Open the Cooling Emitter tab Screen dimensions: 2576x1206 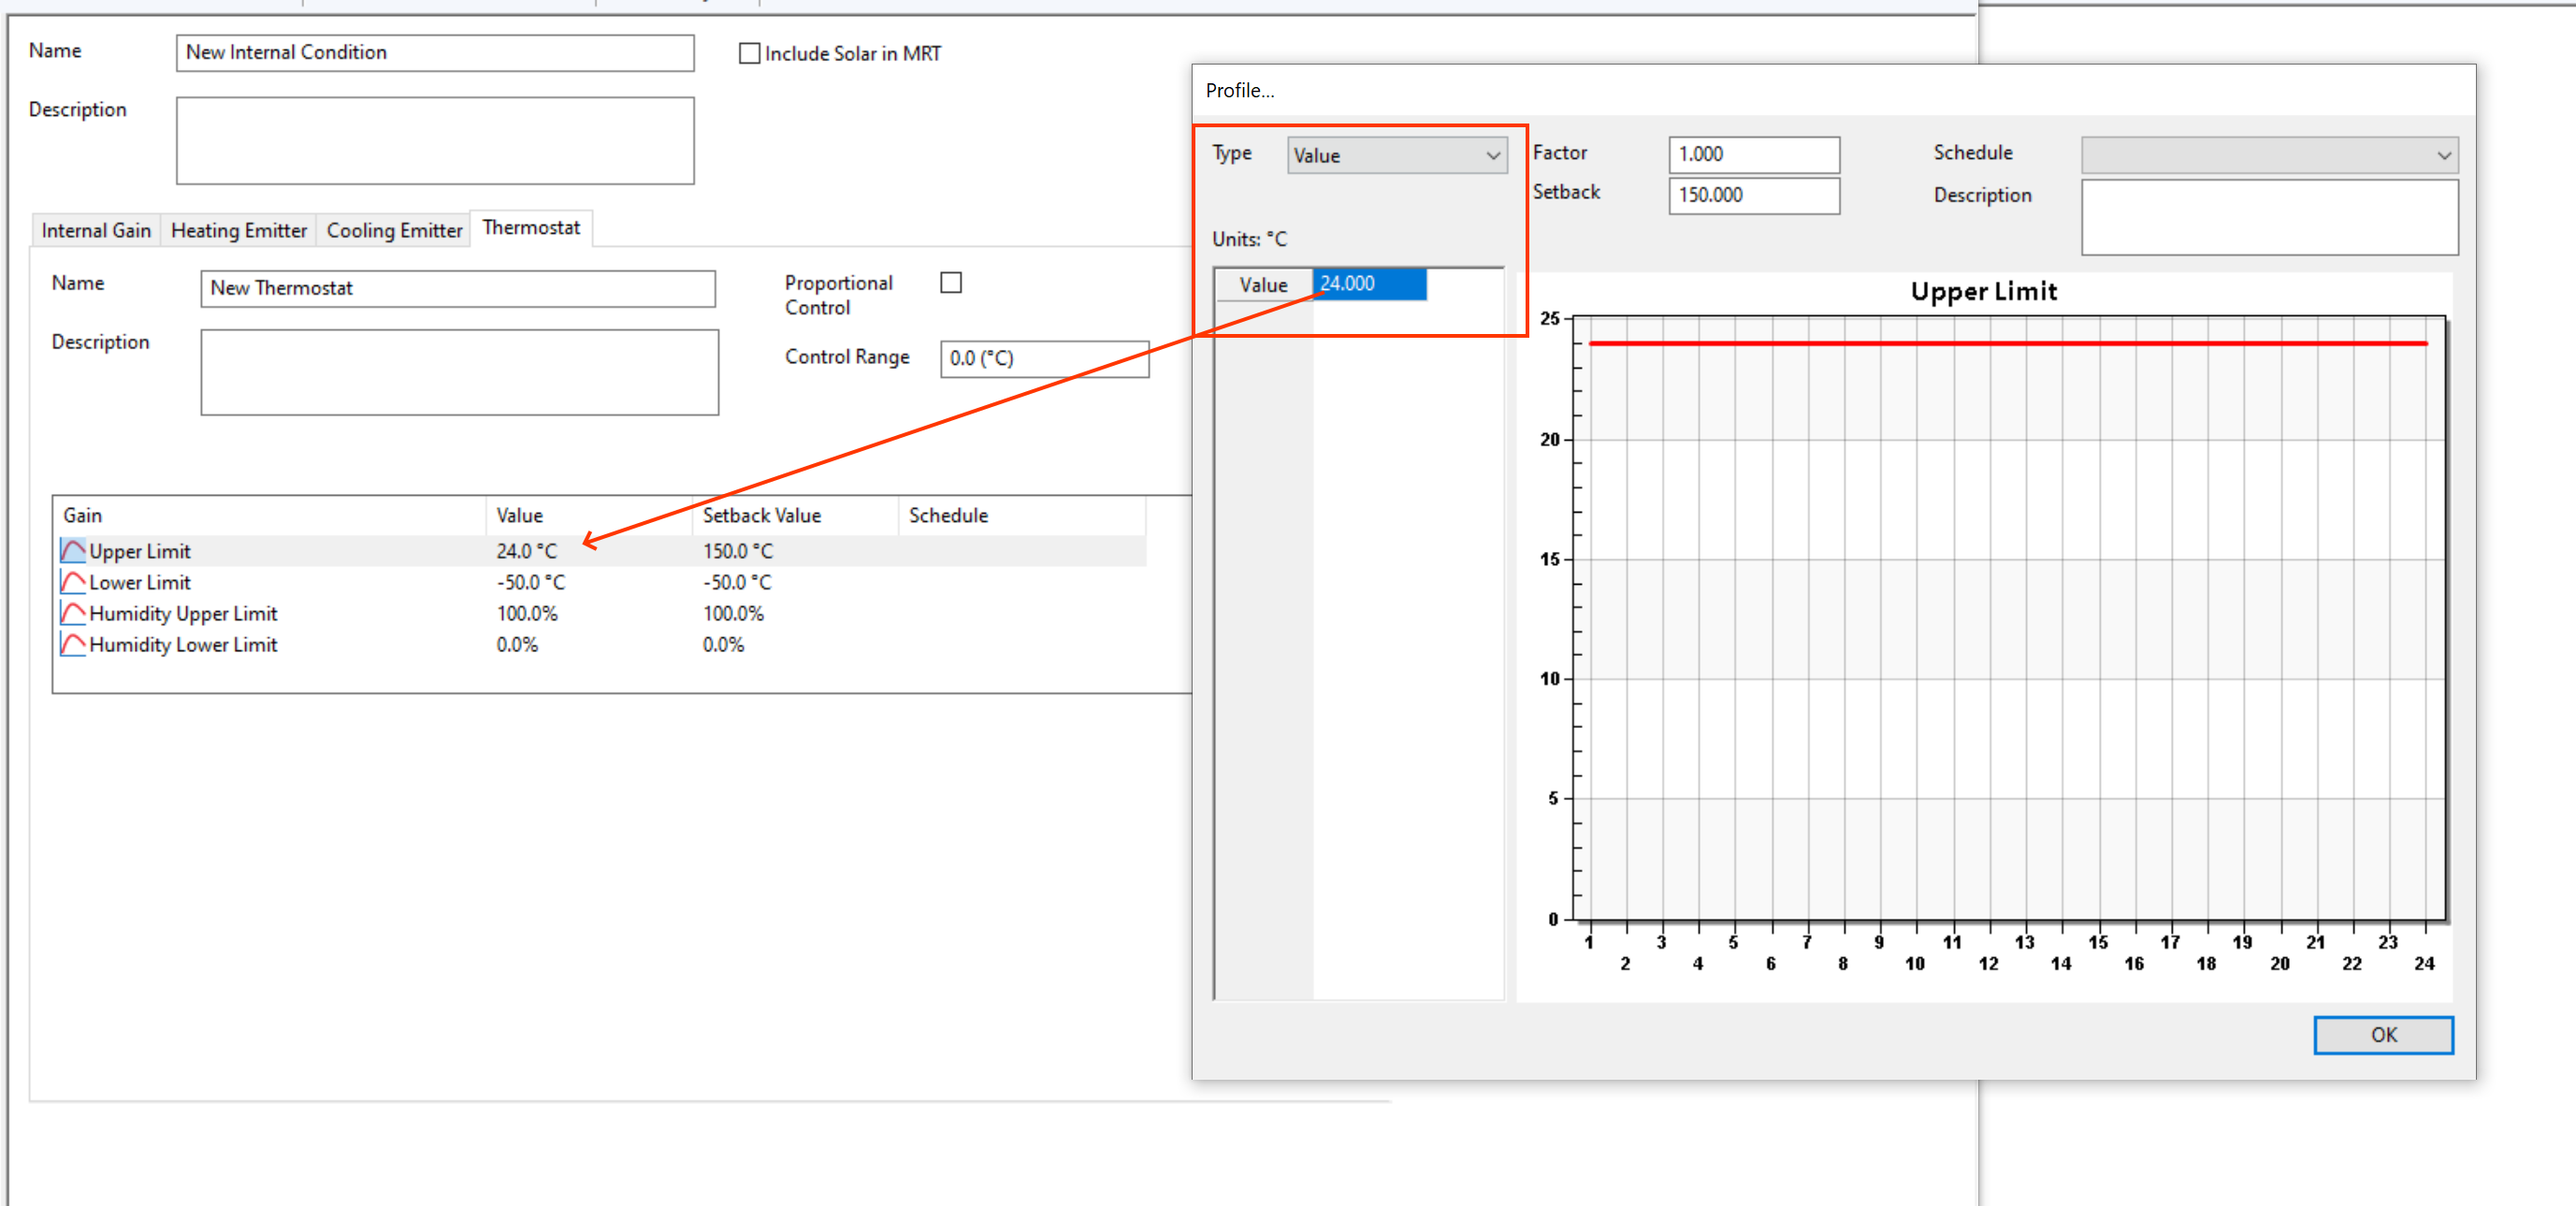(x=394, y=230)
